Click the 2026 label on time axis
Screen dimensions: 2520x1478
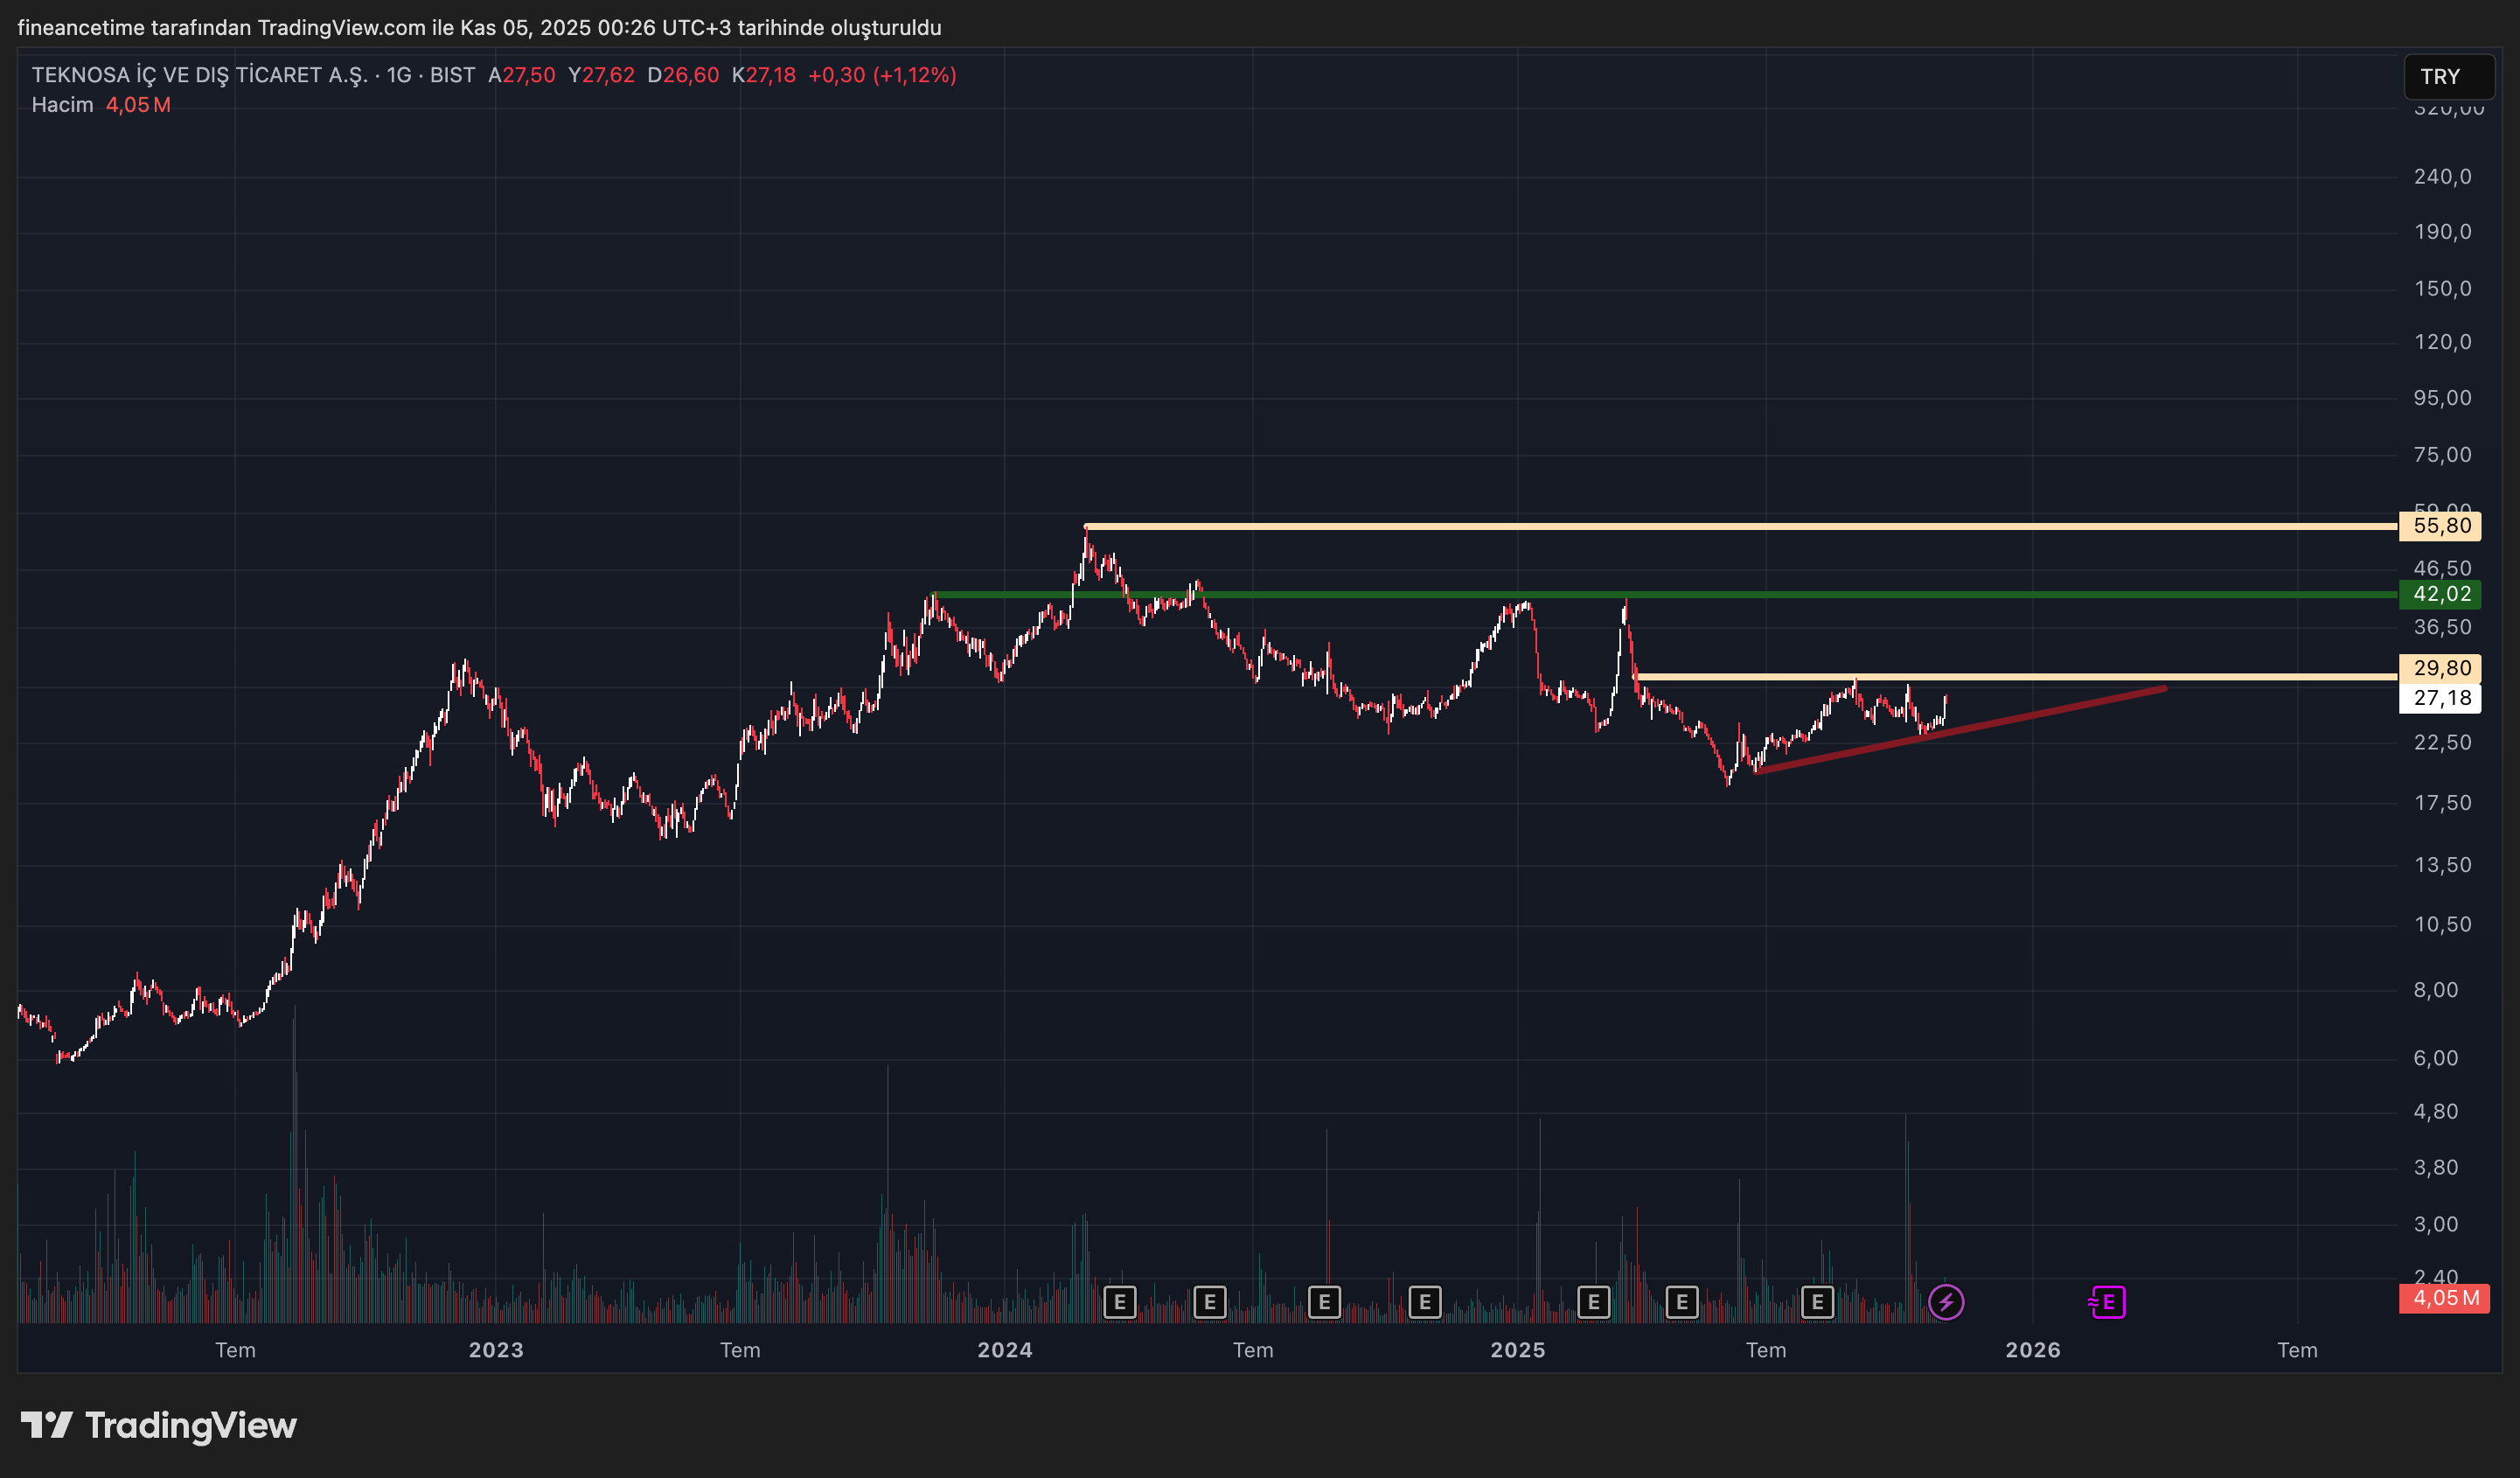[x=2032, y=1350]
